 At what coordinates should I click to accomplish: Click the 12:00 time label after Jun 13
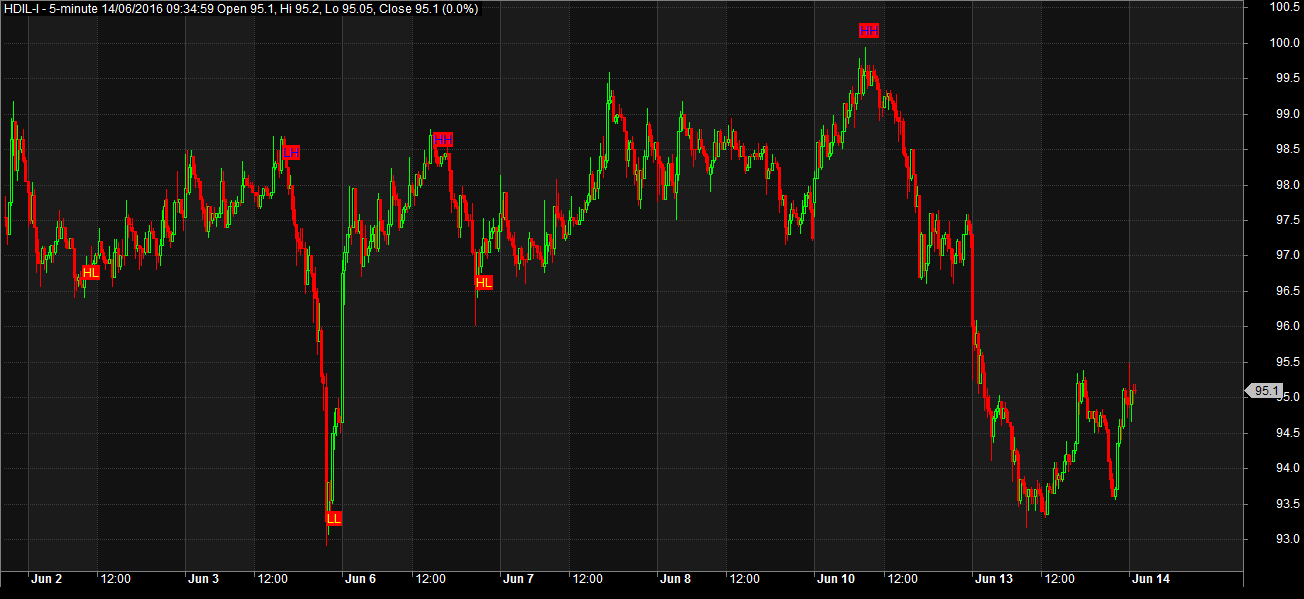click(1058, 579)
